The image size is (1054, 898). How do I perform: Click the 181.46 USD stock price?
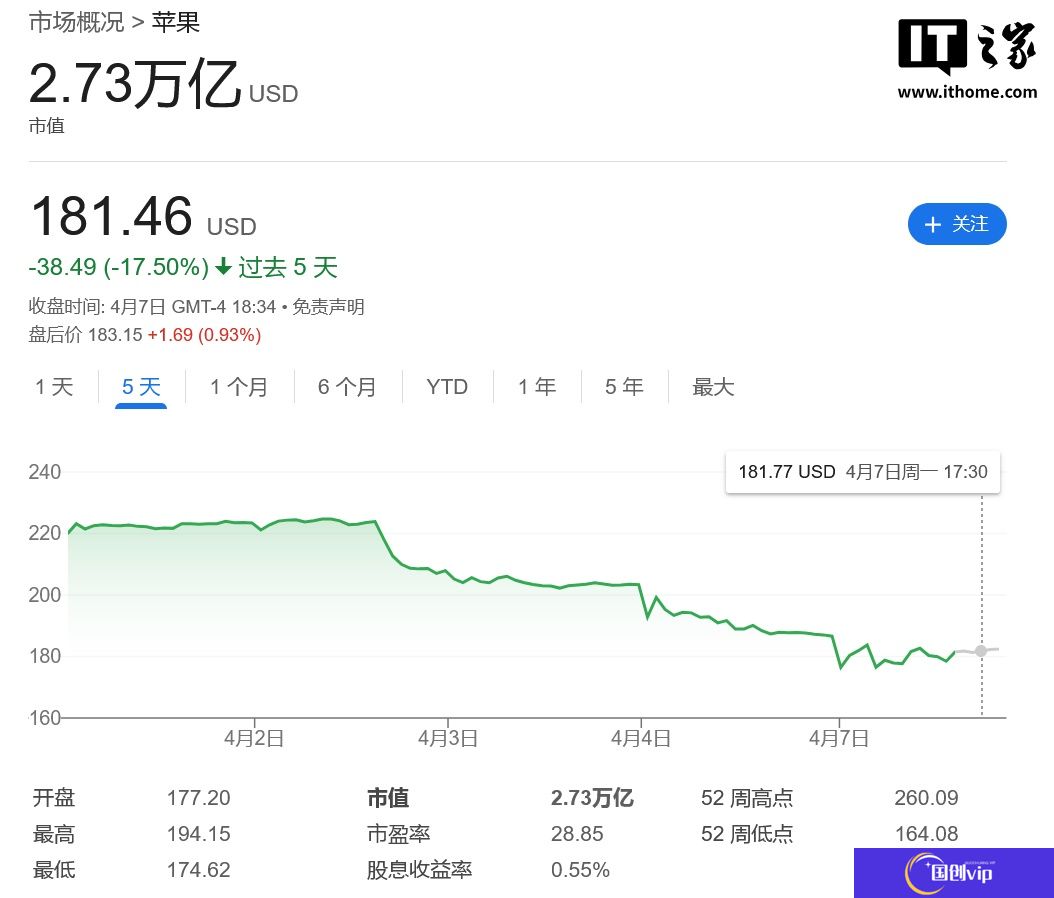coord(143,216)
